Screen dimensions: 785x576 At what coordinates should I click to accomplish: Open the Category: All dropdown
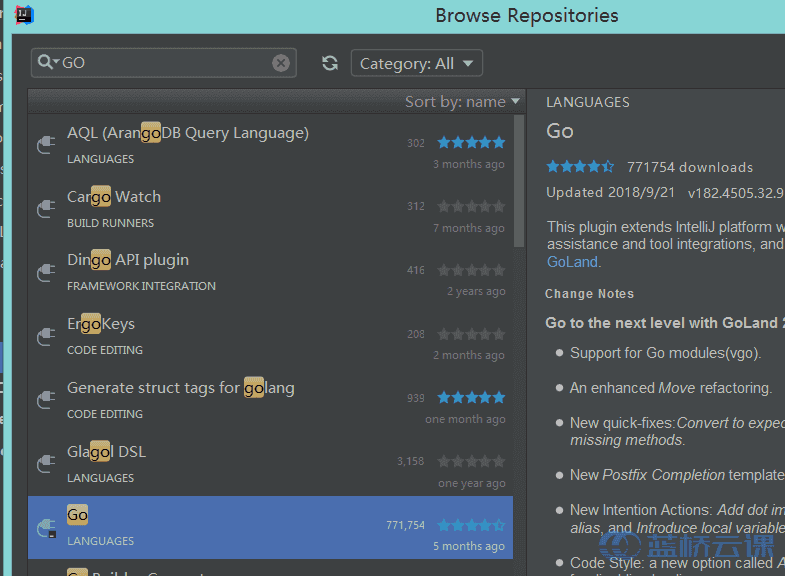pyautogui.click(x=417, y=63)
